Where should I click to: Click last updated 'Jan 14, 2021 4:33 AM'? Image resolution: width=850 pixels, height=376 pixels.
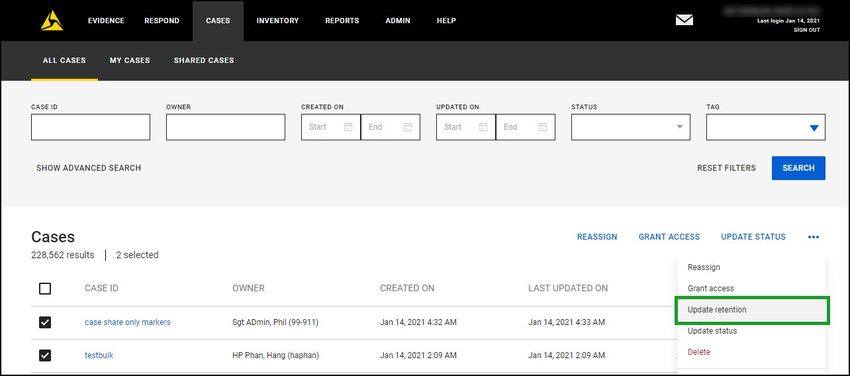point(566,322)
